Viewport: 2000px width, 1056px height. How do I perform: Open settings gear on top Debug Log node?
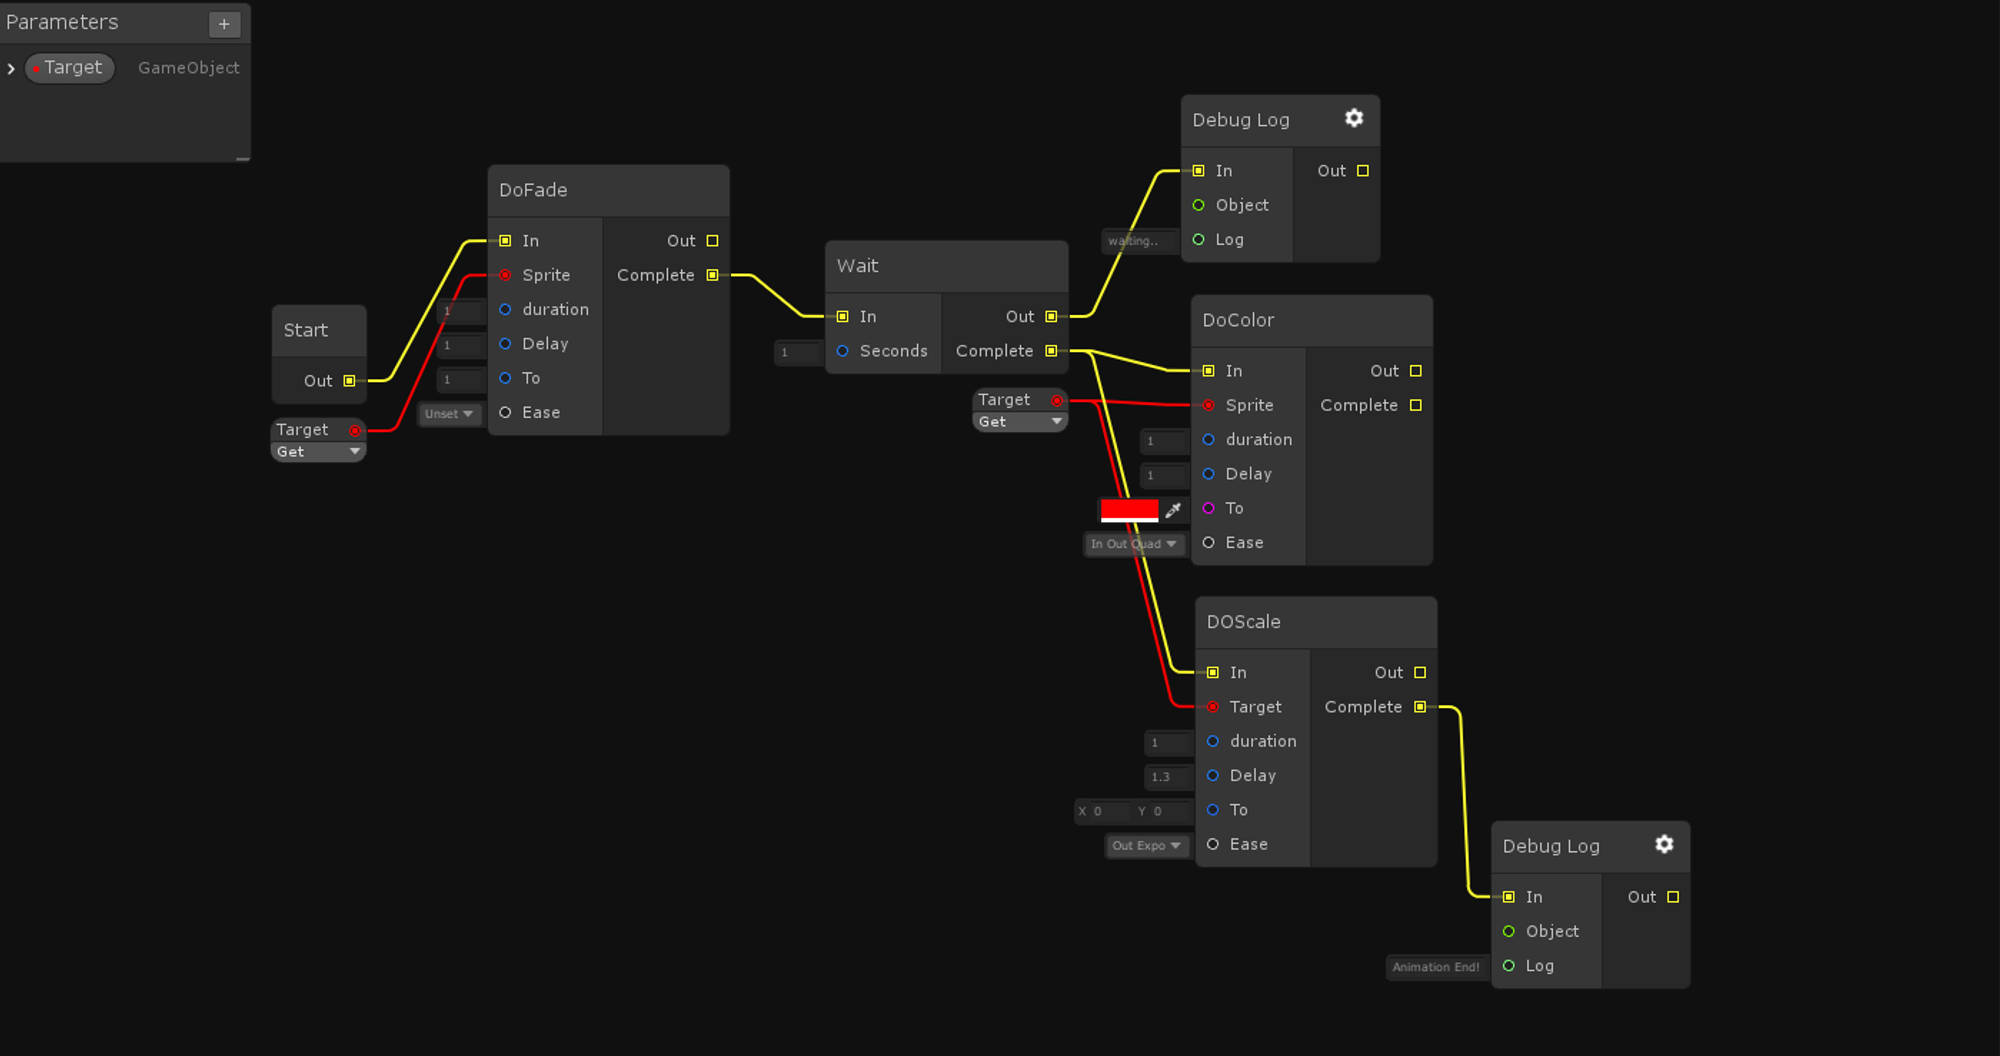[x=1354, y=118]
